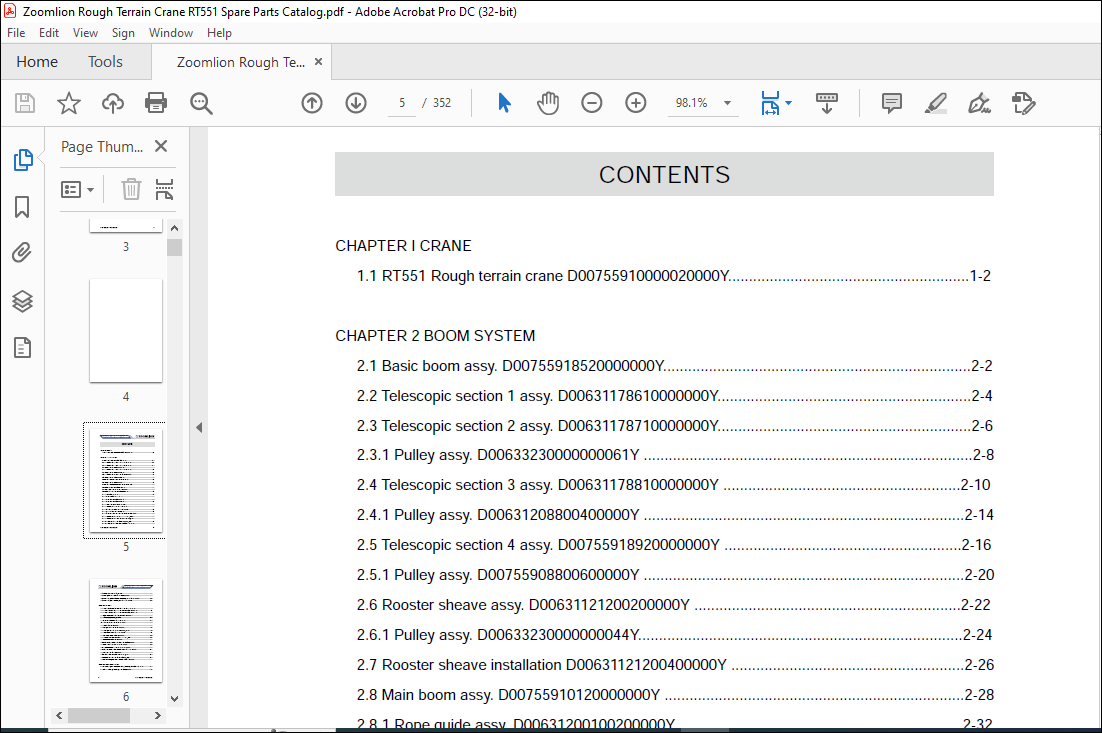Click the print pages icon in thumbnails panel
The height and width of the screenshot is (733, 1102).
pyautogui.click(x=164, y=189)
